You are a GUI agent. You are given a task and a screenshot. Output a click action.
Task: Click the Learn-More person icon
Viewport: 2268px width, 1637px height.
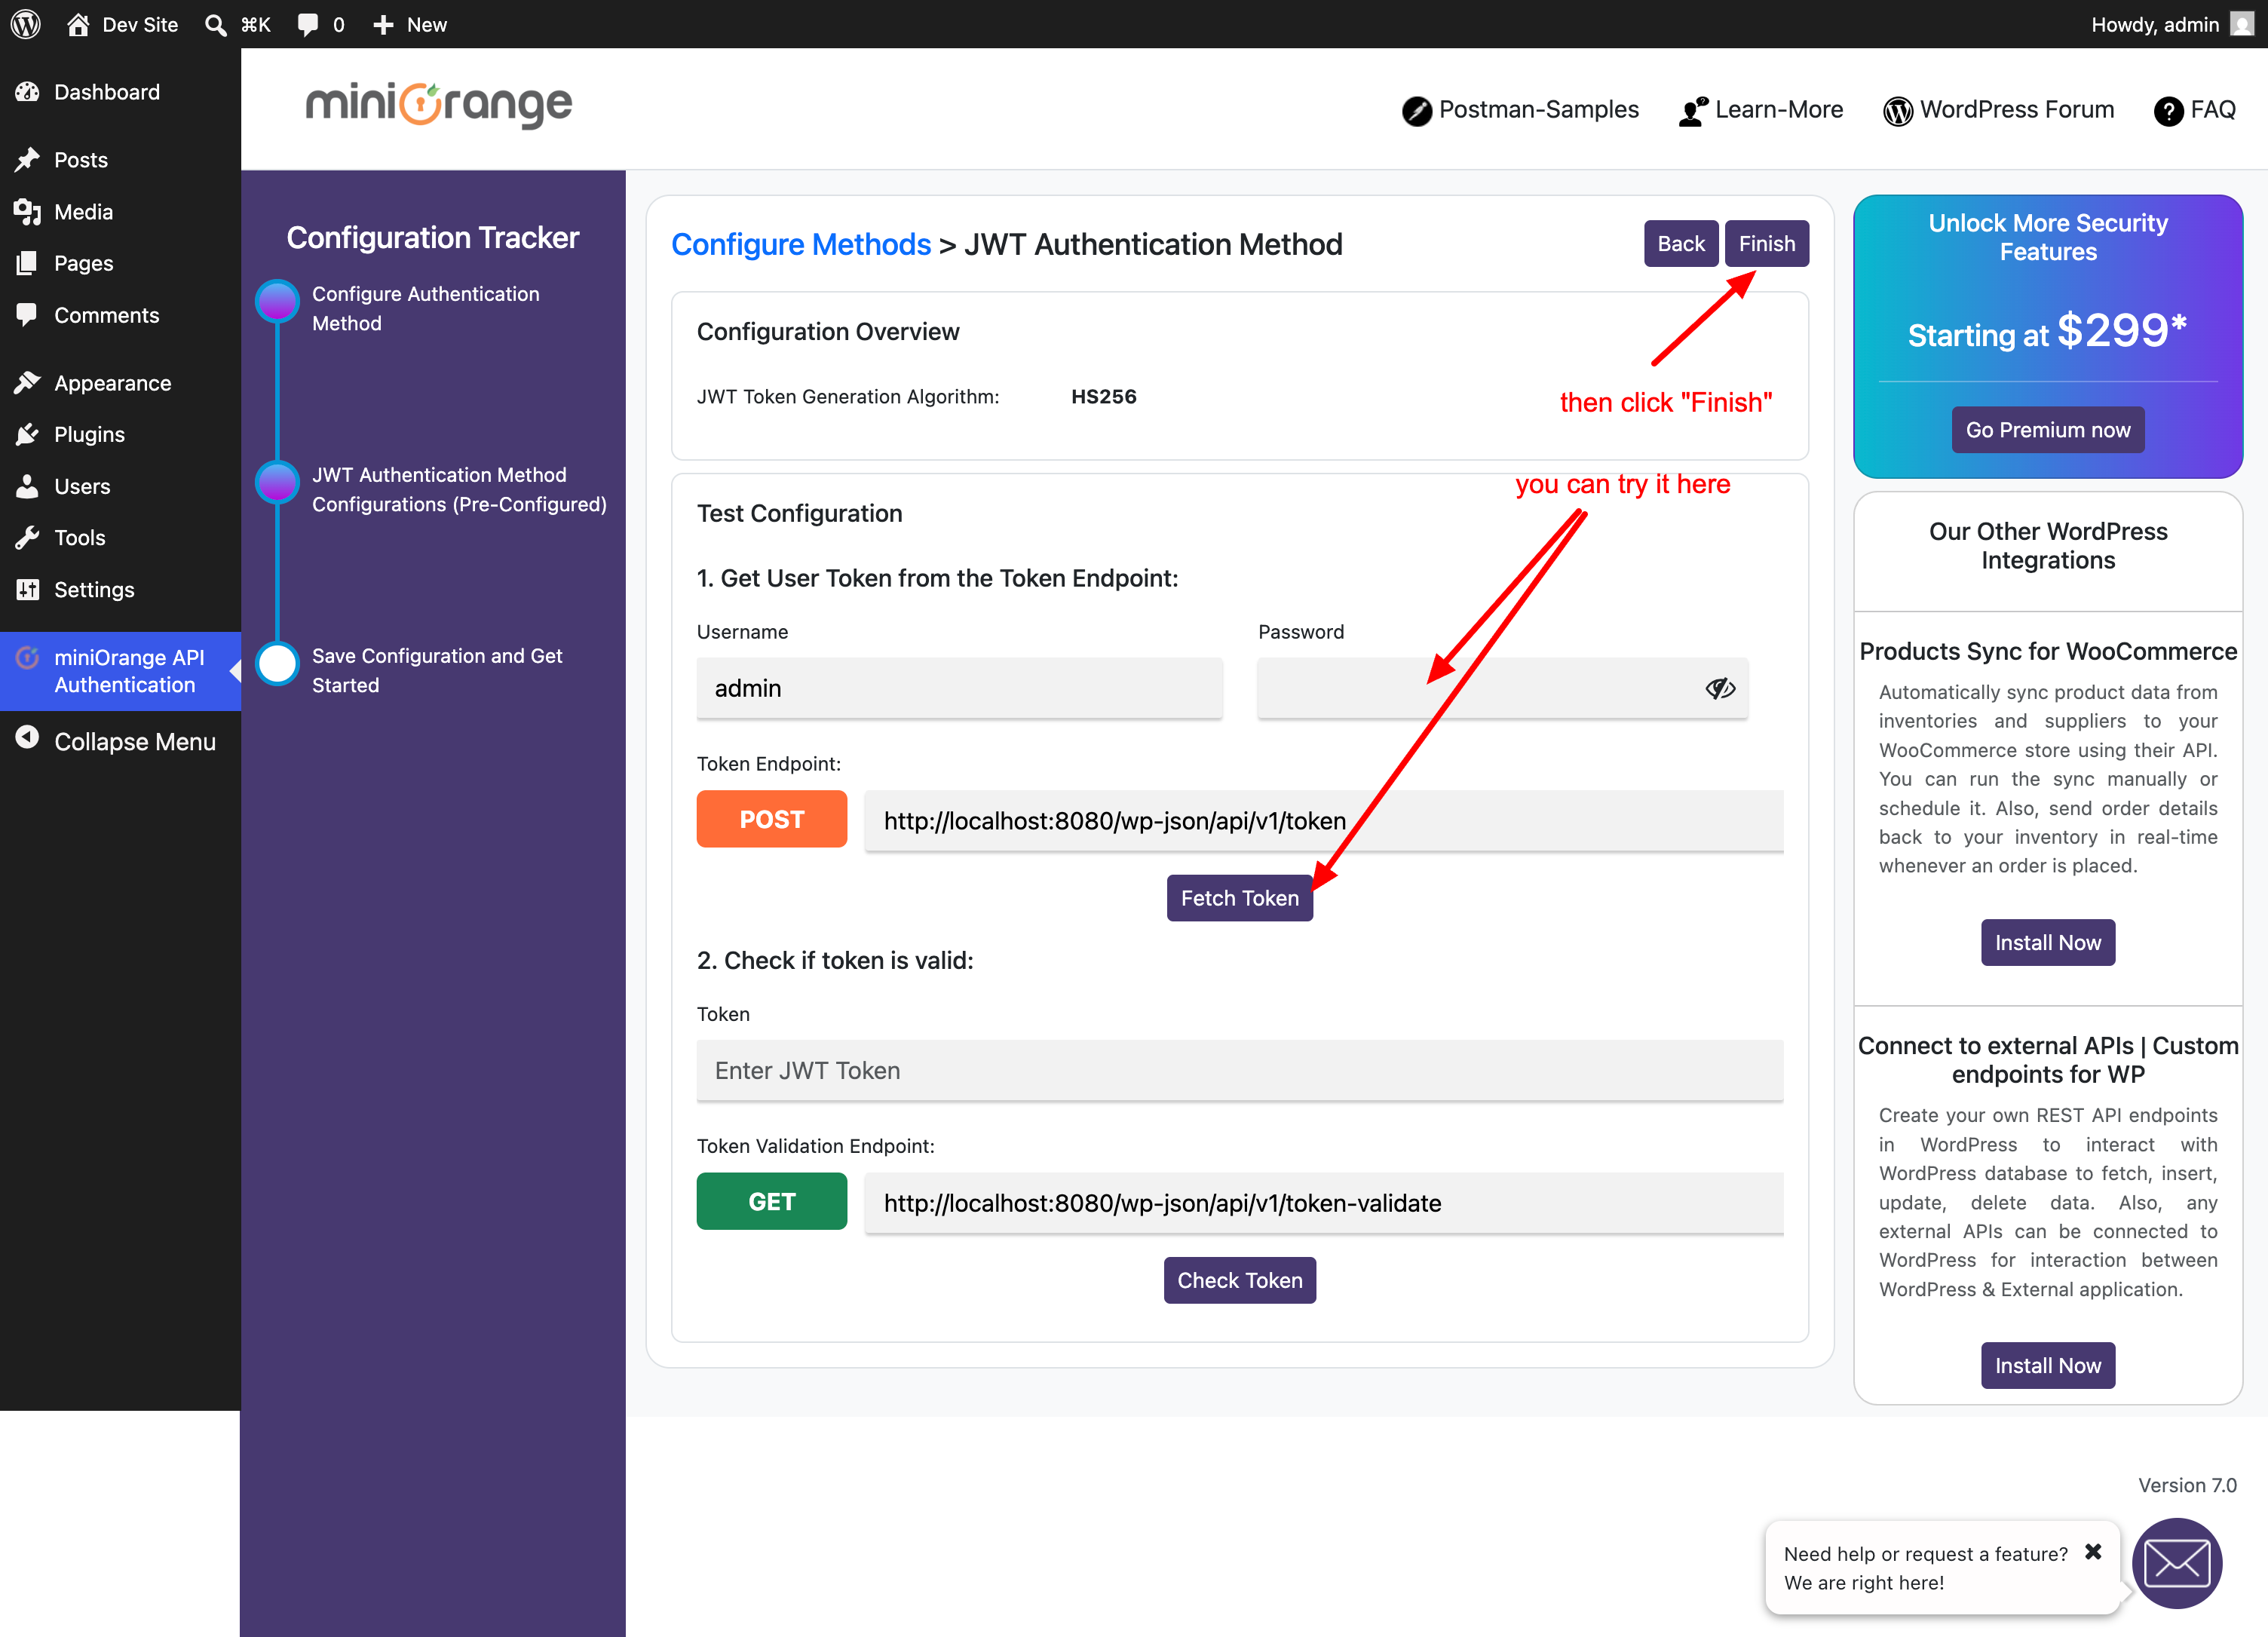[1693, 111]
